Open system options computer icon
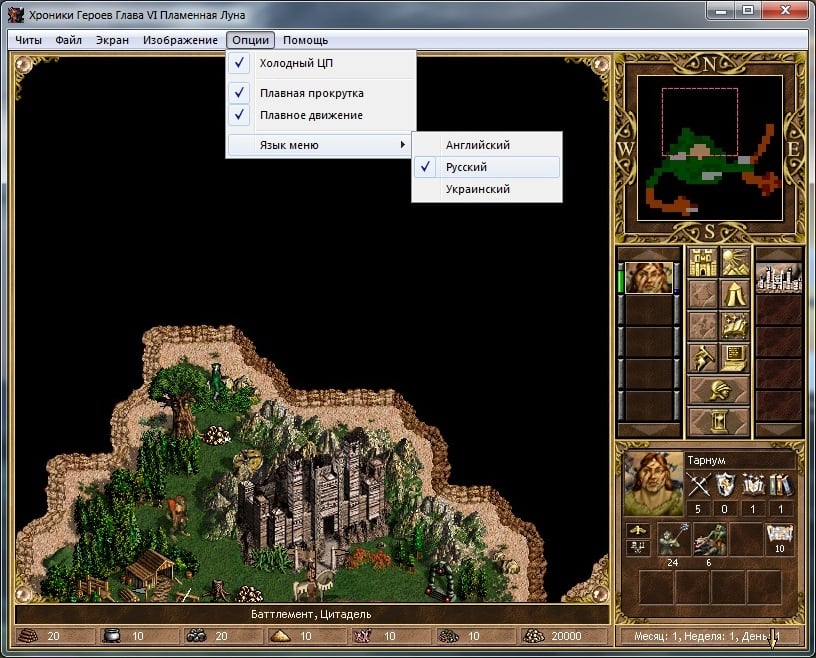The image size is (816, 658). 735,357
